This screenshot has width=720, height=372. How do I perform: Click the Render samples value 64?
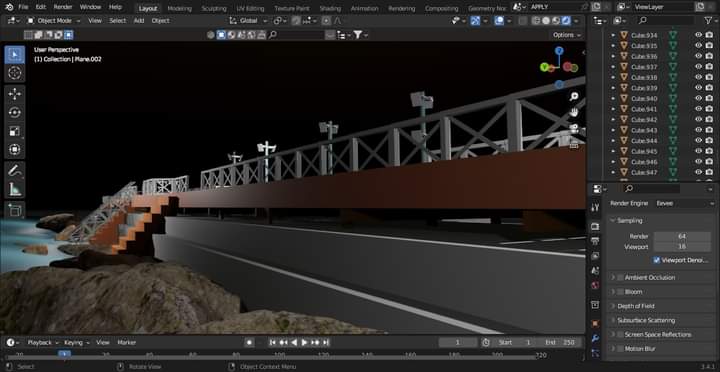point(682,236)
